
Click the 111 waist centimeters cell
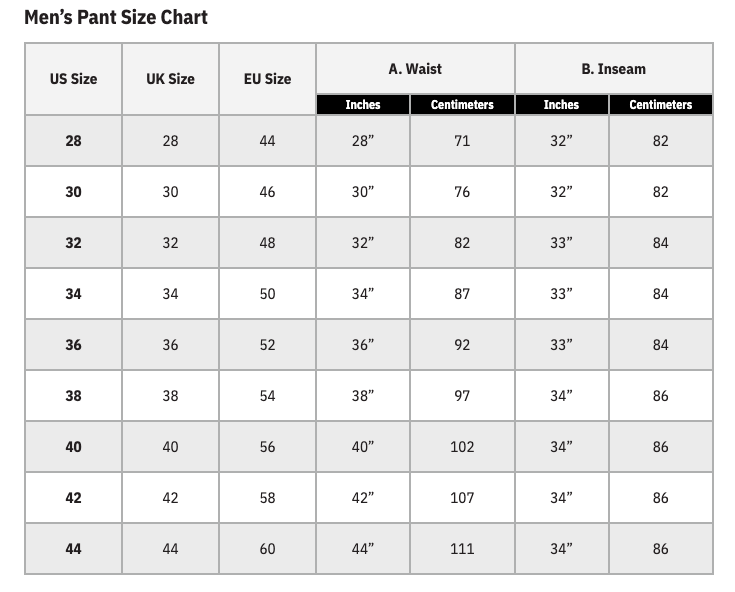pos(462,549)
